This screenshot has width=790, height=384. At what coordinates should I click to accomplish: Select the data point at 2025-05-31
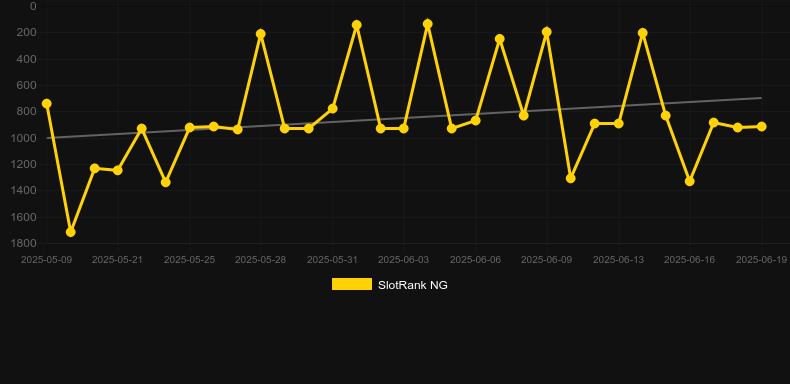coord(333,108)
